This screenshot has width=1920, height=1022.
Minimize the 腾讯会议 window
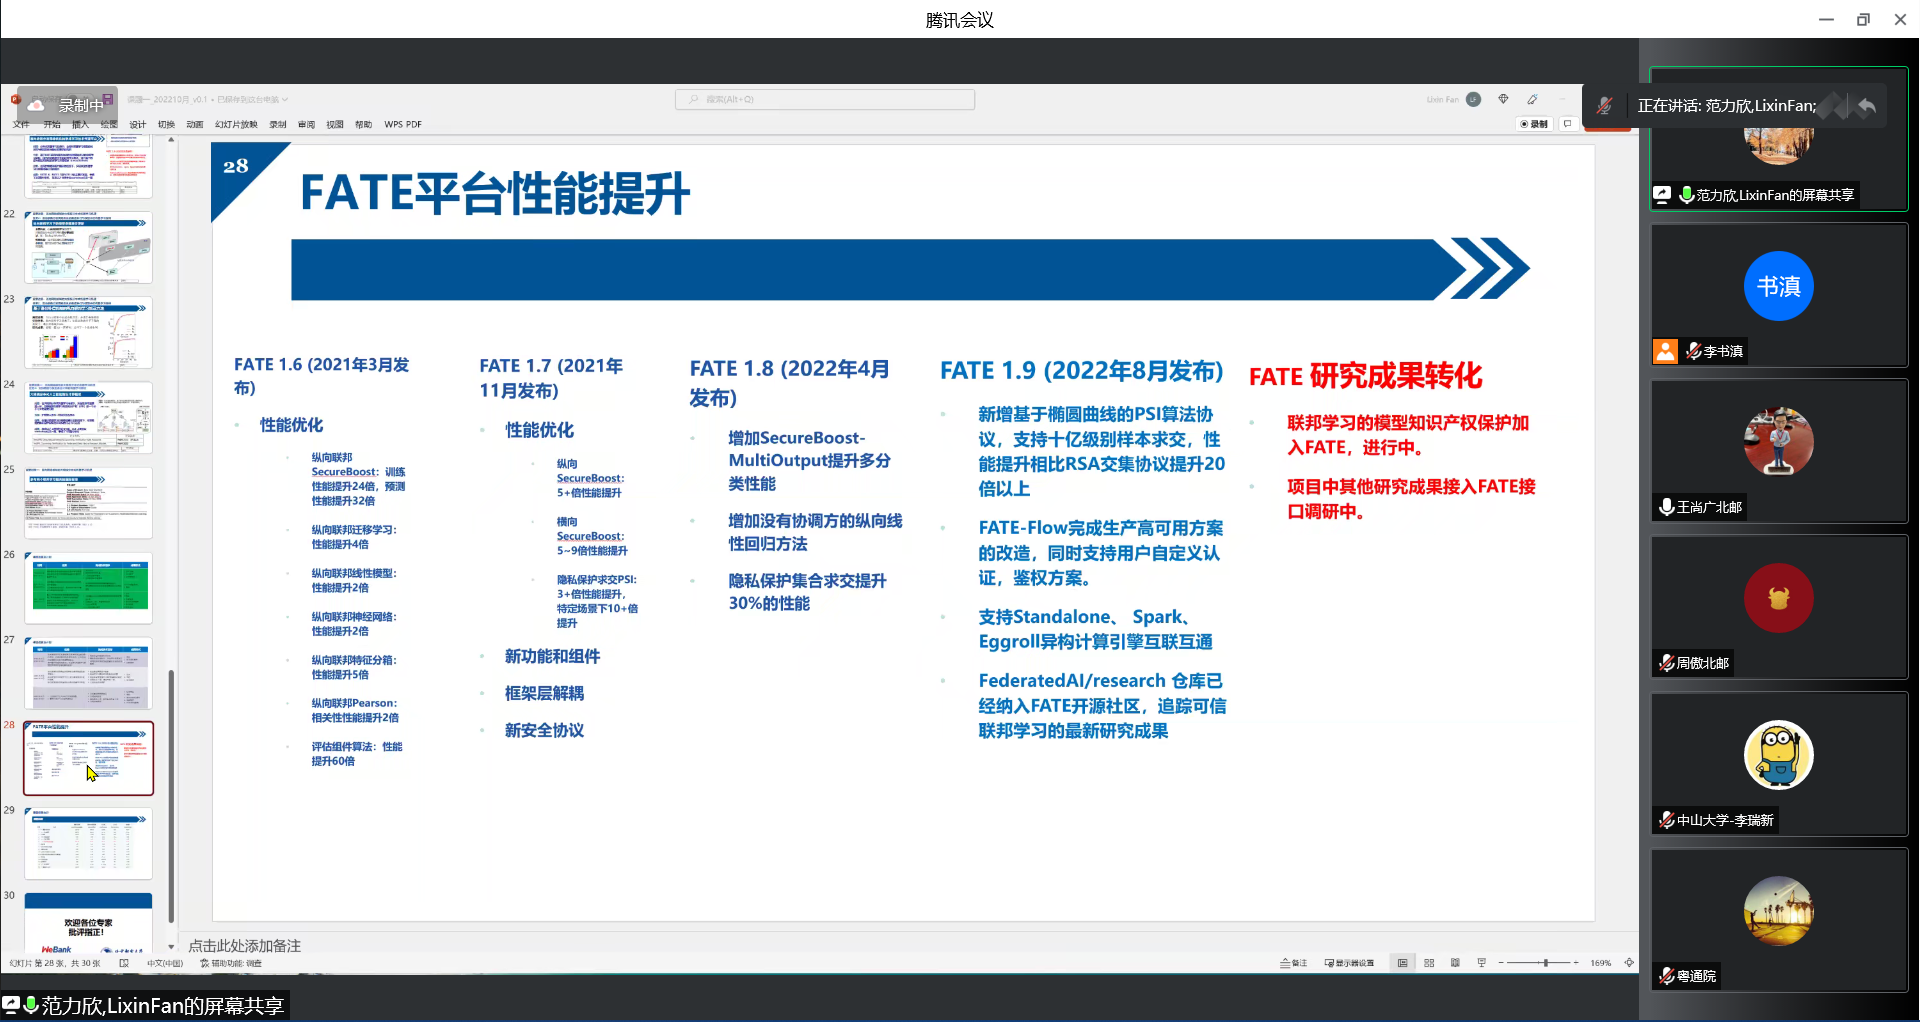click(x=1826, y=19)
